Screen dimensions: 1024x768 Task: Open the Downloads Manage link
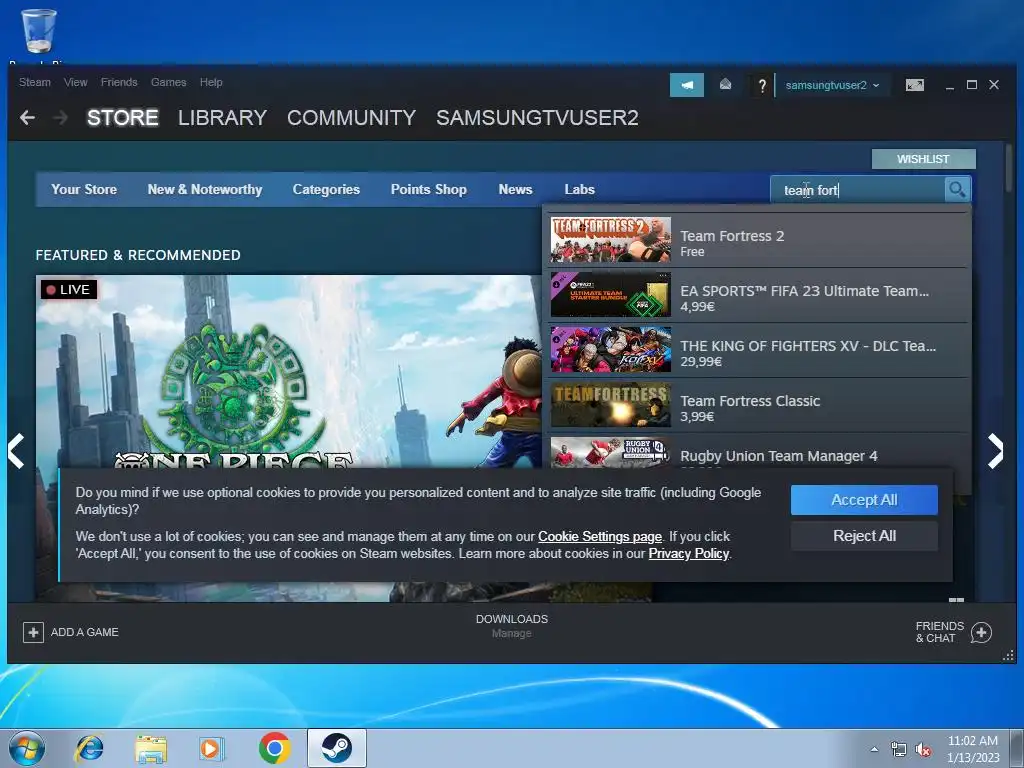[x=511, y=633]
